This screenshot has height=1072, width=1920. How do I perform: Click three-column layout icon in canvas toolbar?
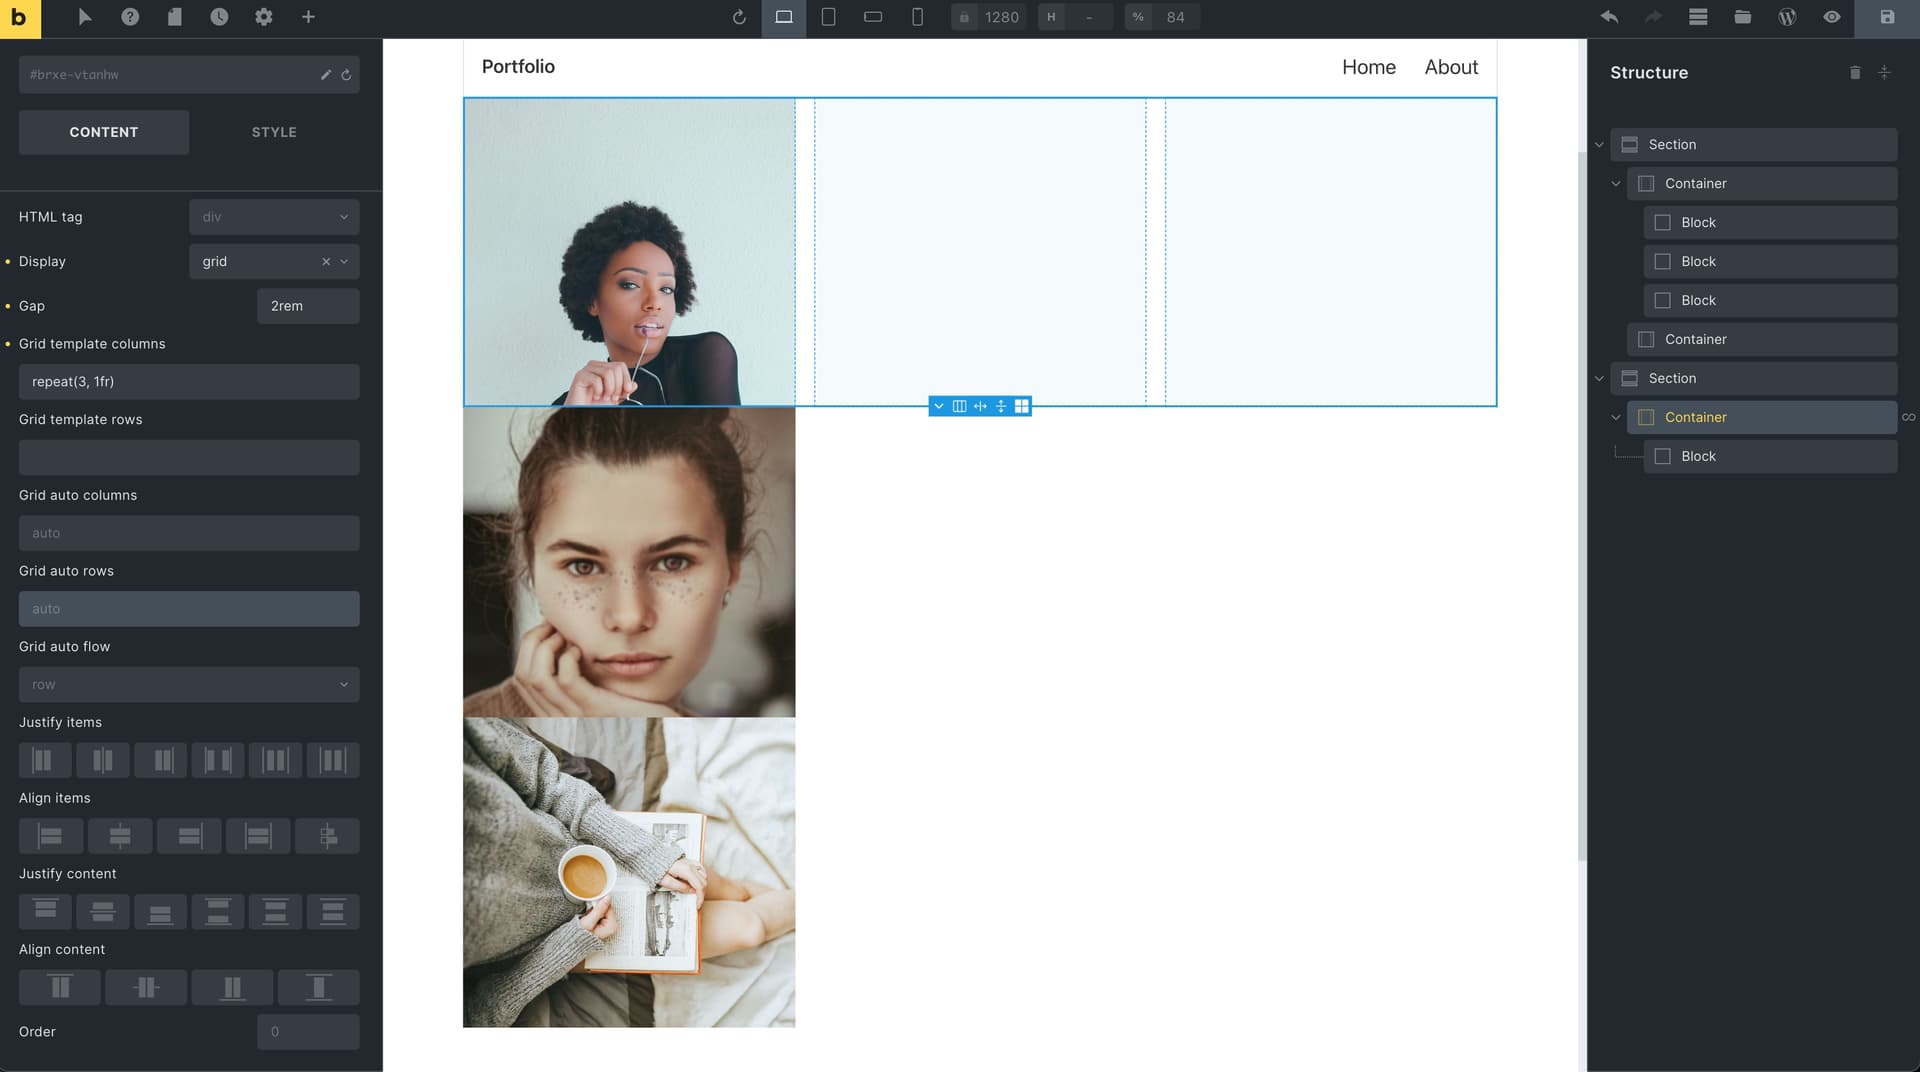pos(959,406)
